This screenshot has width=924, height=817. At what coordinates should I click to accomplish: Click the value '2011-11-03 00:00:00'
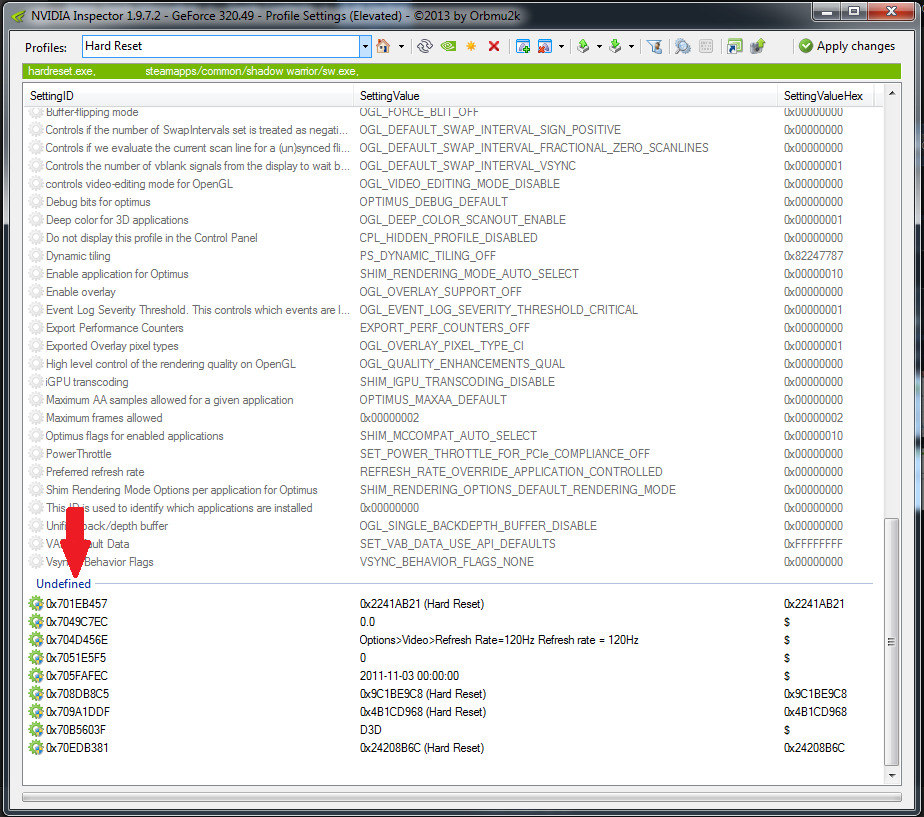tap(409, 676)
